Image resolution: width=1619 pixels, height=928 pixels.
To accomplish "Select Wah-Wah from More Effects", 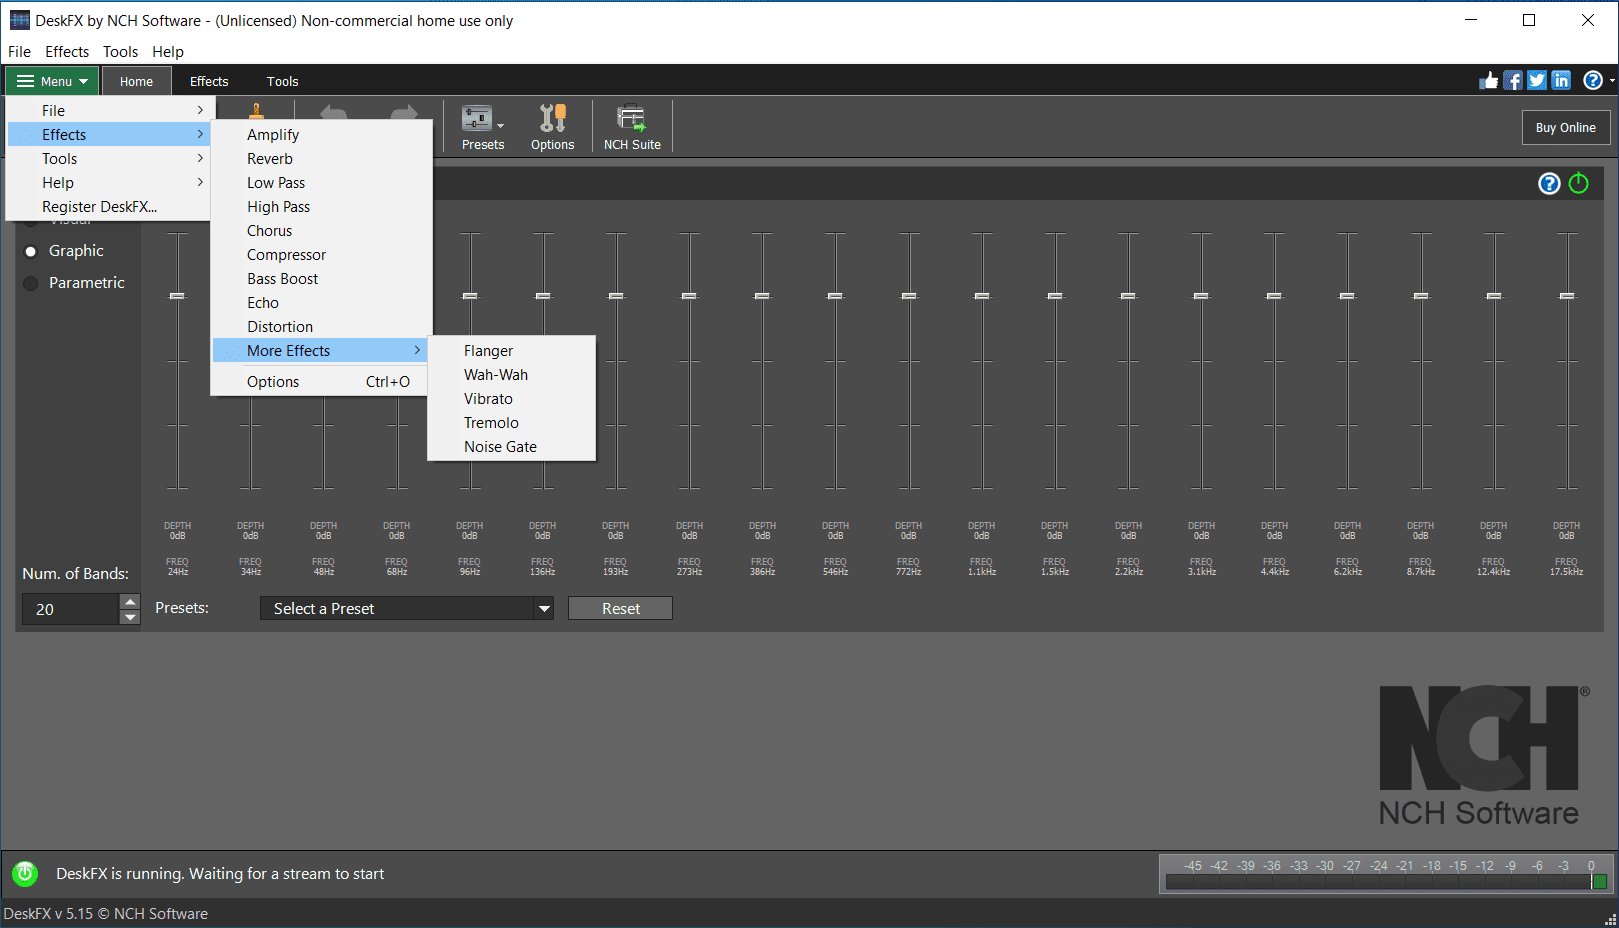I will click(511, 375).
